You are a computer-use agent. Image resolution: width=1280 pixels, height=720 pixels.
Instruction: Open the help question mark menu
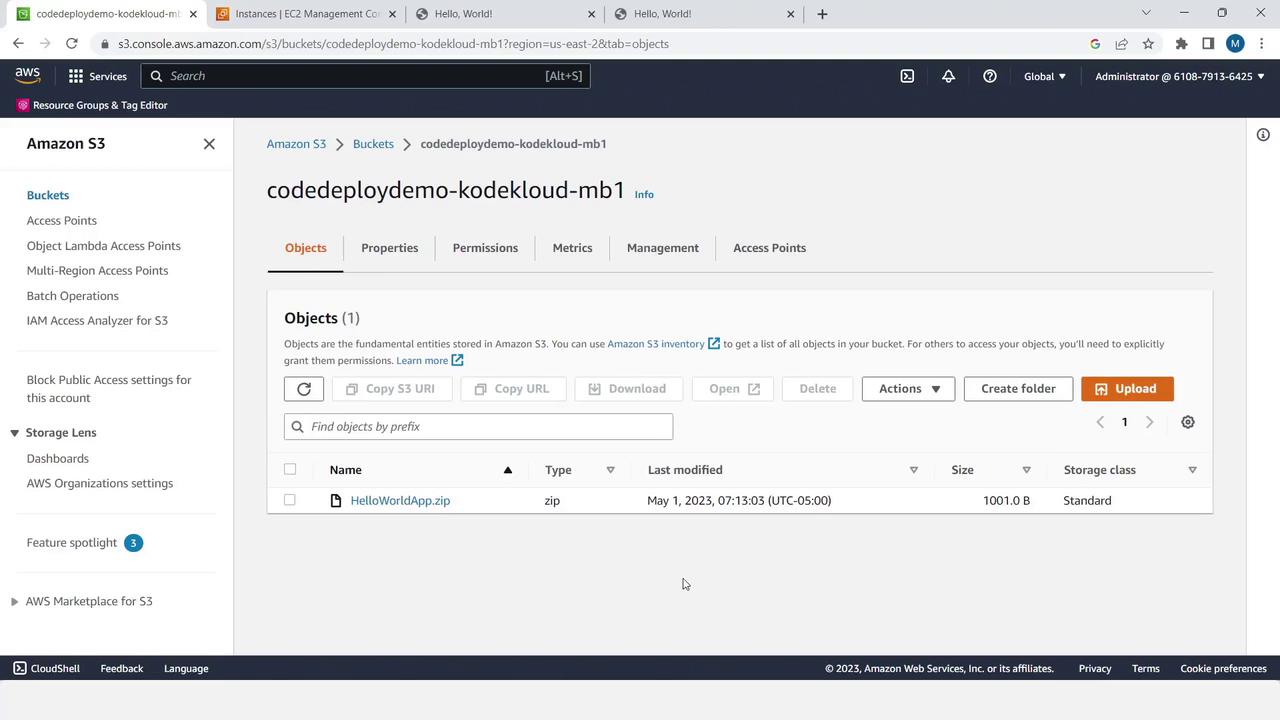coord(989,76)
